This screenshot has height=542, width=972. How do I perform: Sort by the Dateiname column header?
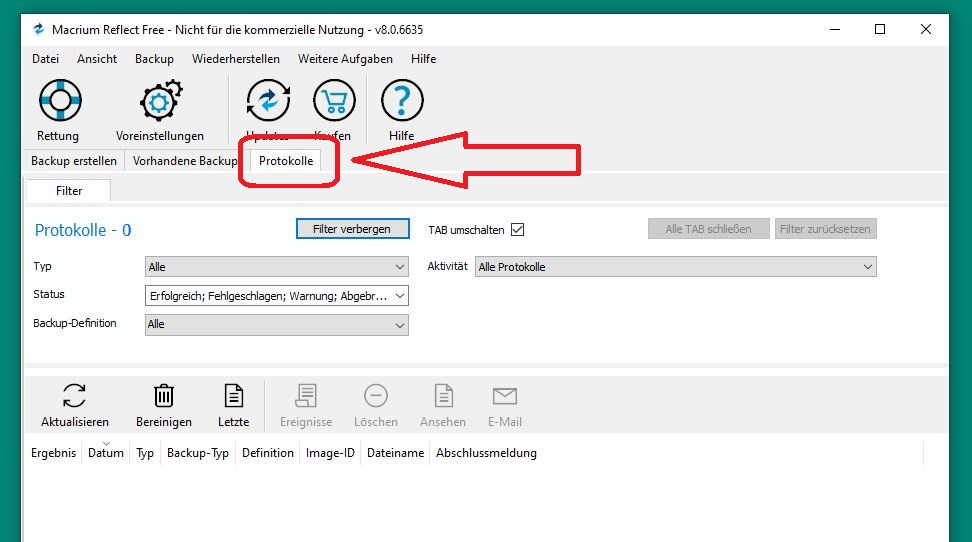point(395,453)
